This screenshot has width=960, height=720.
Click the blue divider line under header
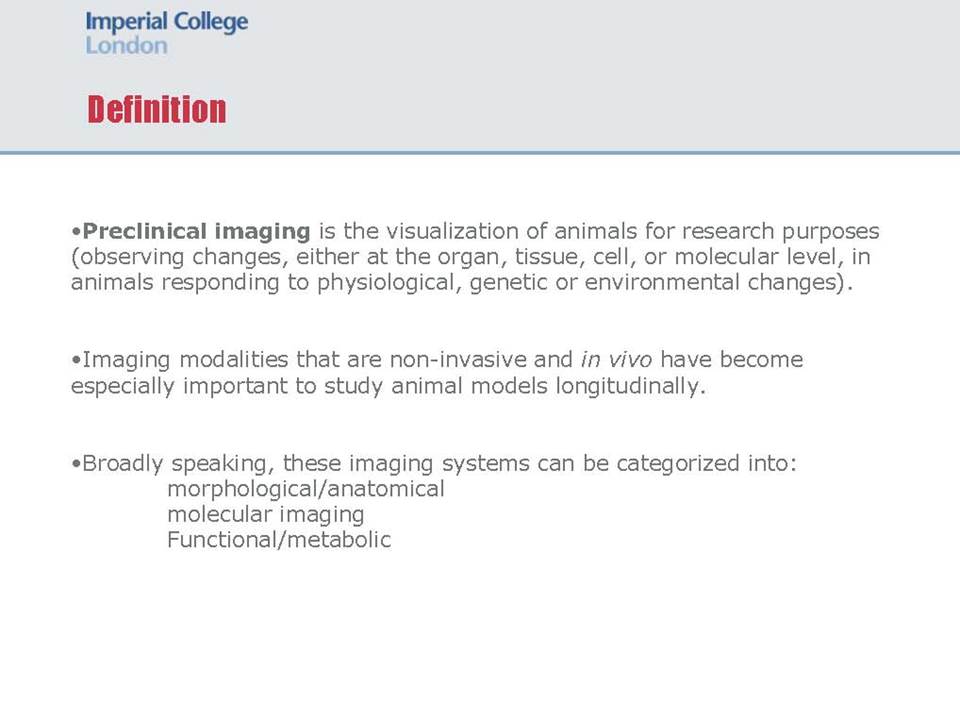(480, 152)
